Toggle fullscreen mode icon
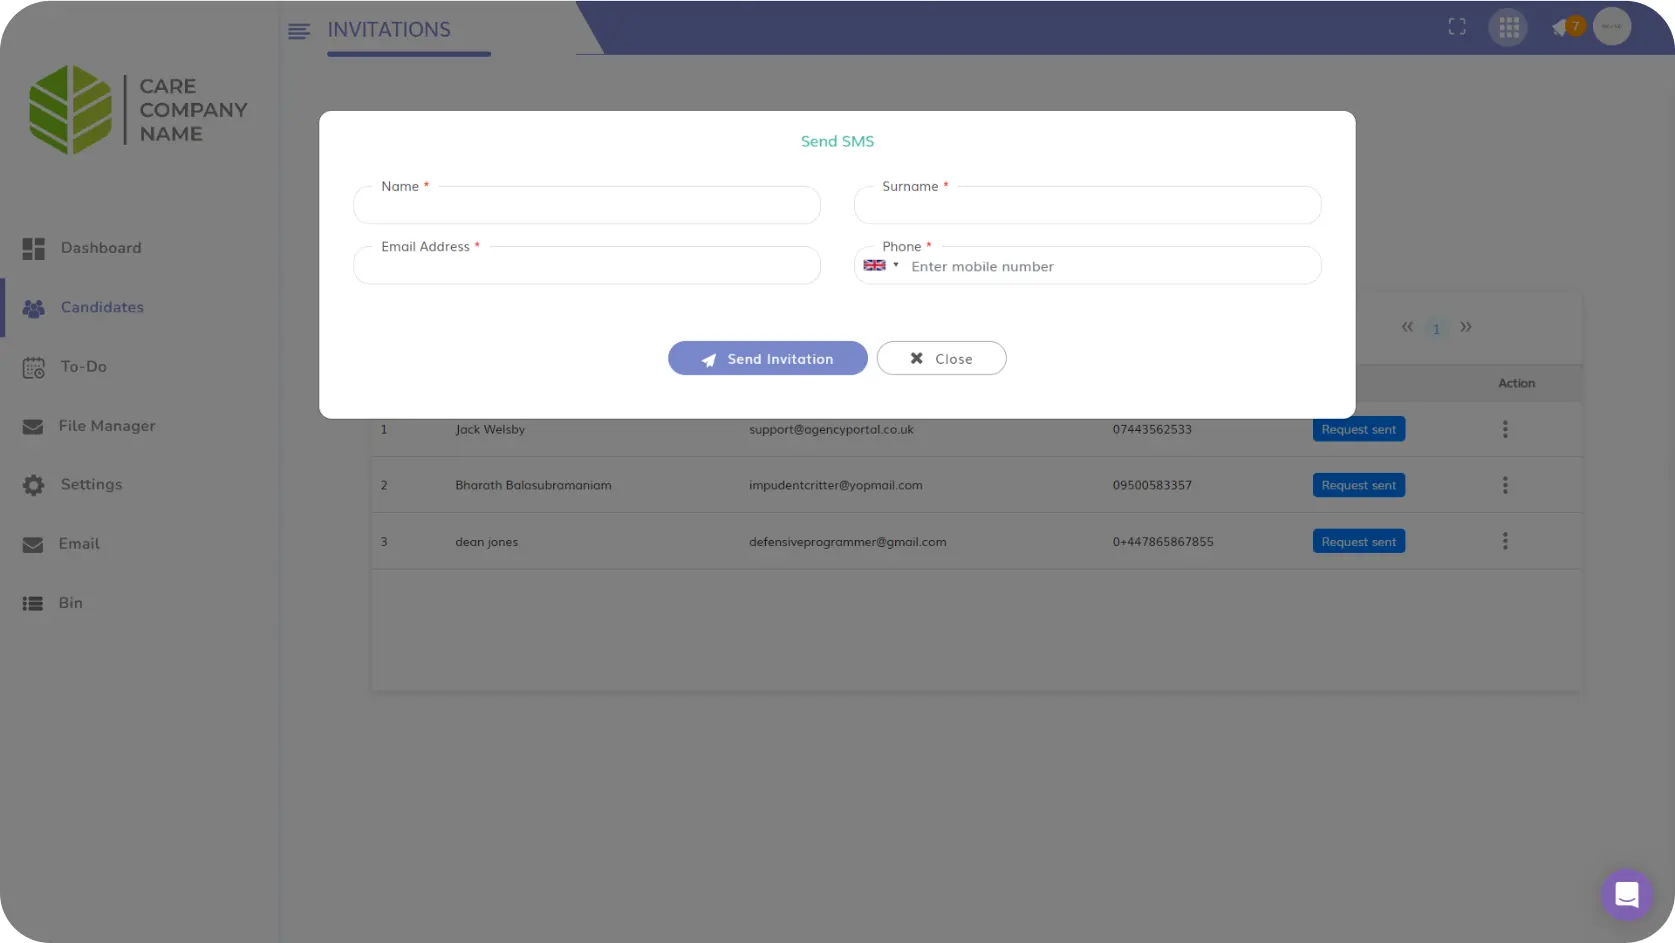 [1457, 27]
